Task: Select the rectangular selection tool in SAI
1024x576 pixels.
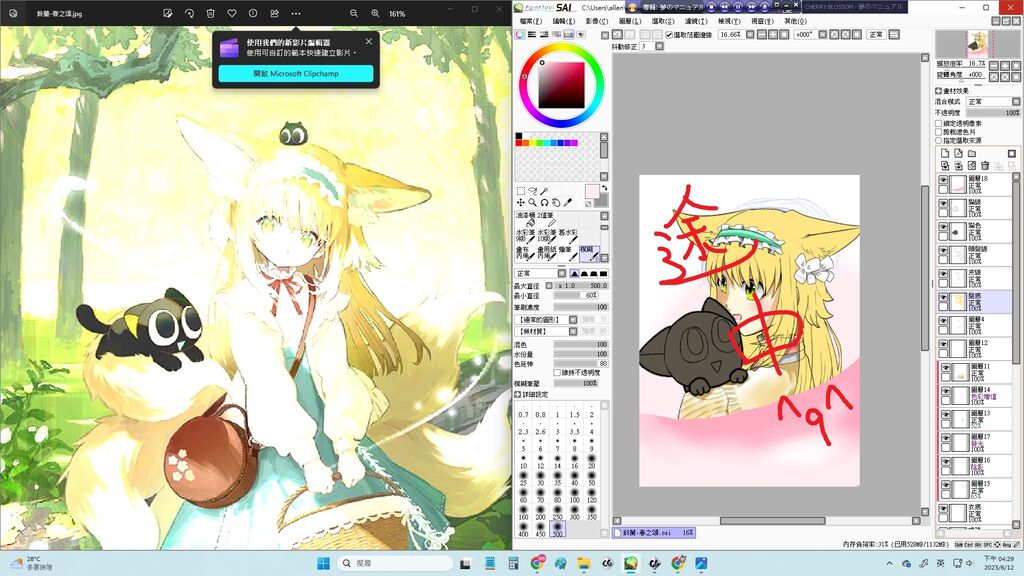Action: pyautogui.click(x=520, y=191)
